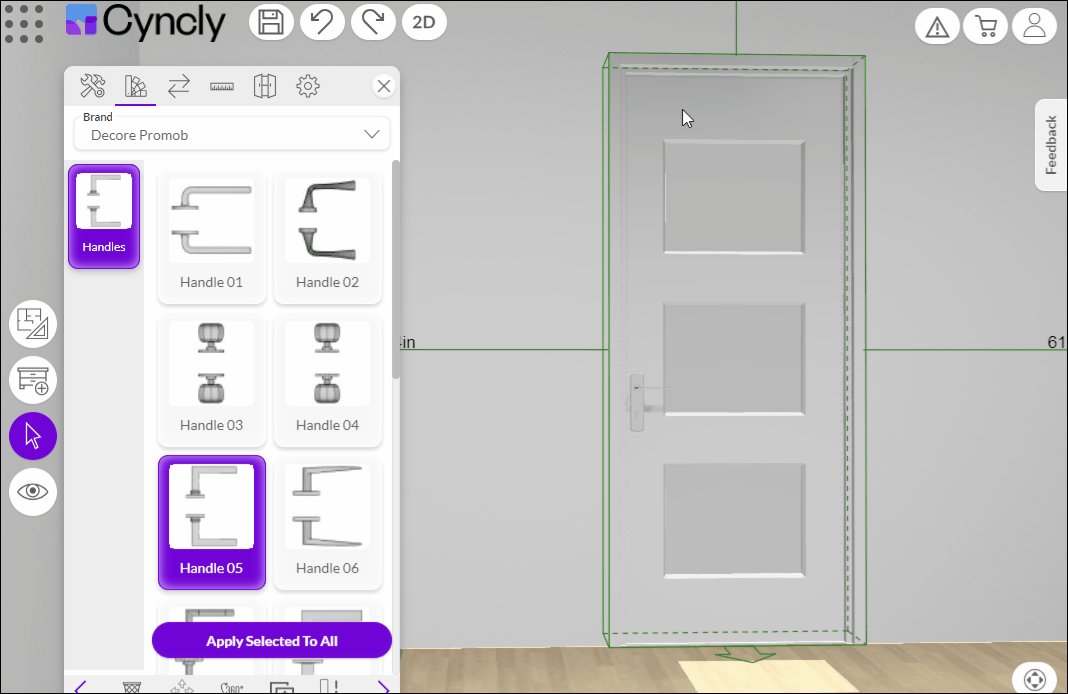Switch to the 2D view
This screenshot has width=1068, height=694.
[x=424, y=22]
